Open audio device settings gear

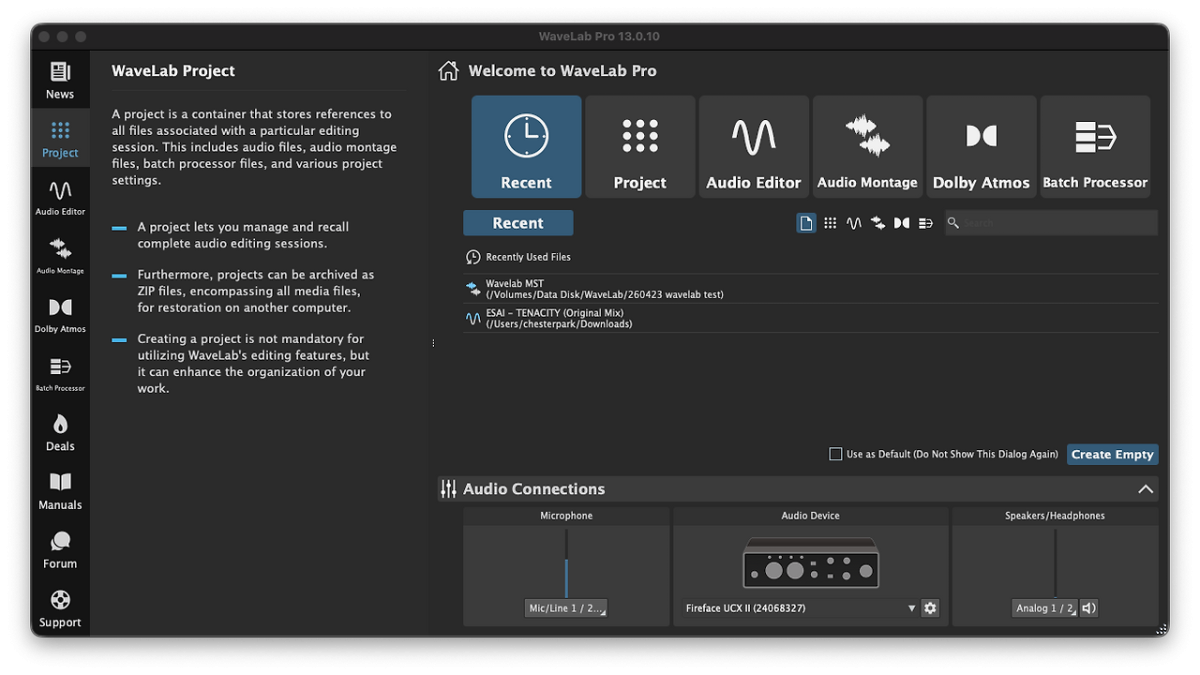(x=930, y=608)
